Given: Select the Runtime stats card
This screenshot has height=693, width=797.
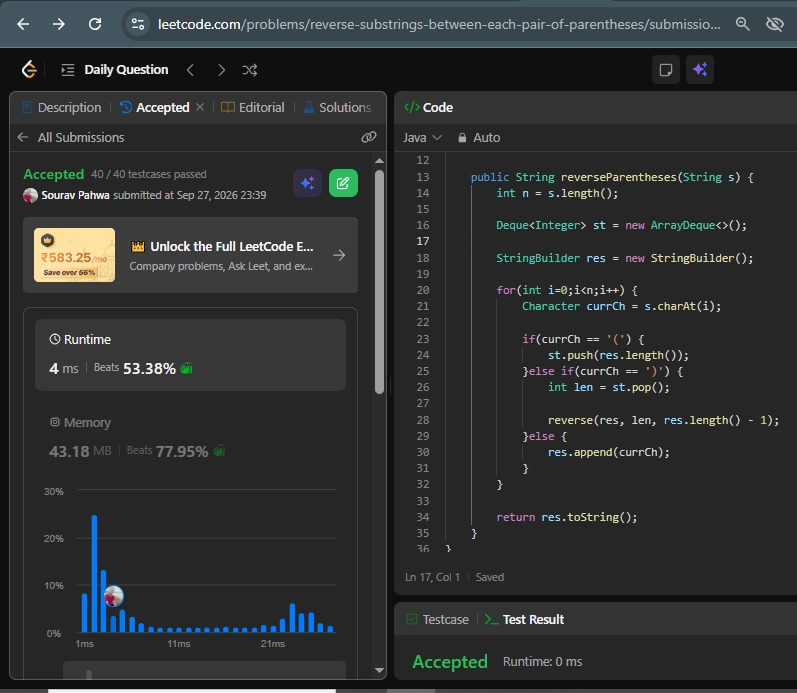Looking at the screenshot, I should [190, 355].
